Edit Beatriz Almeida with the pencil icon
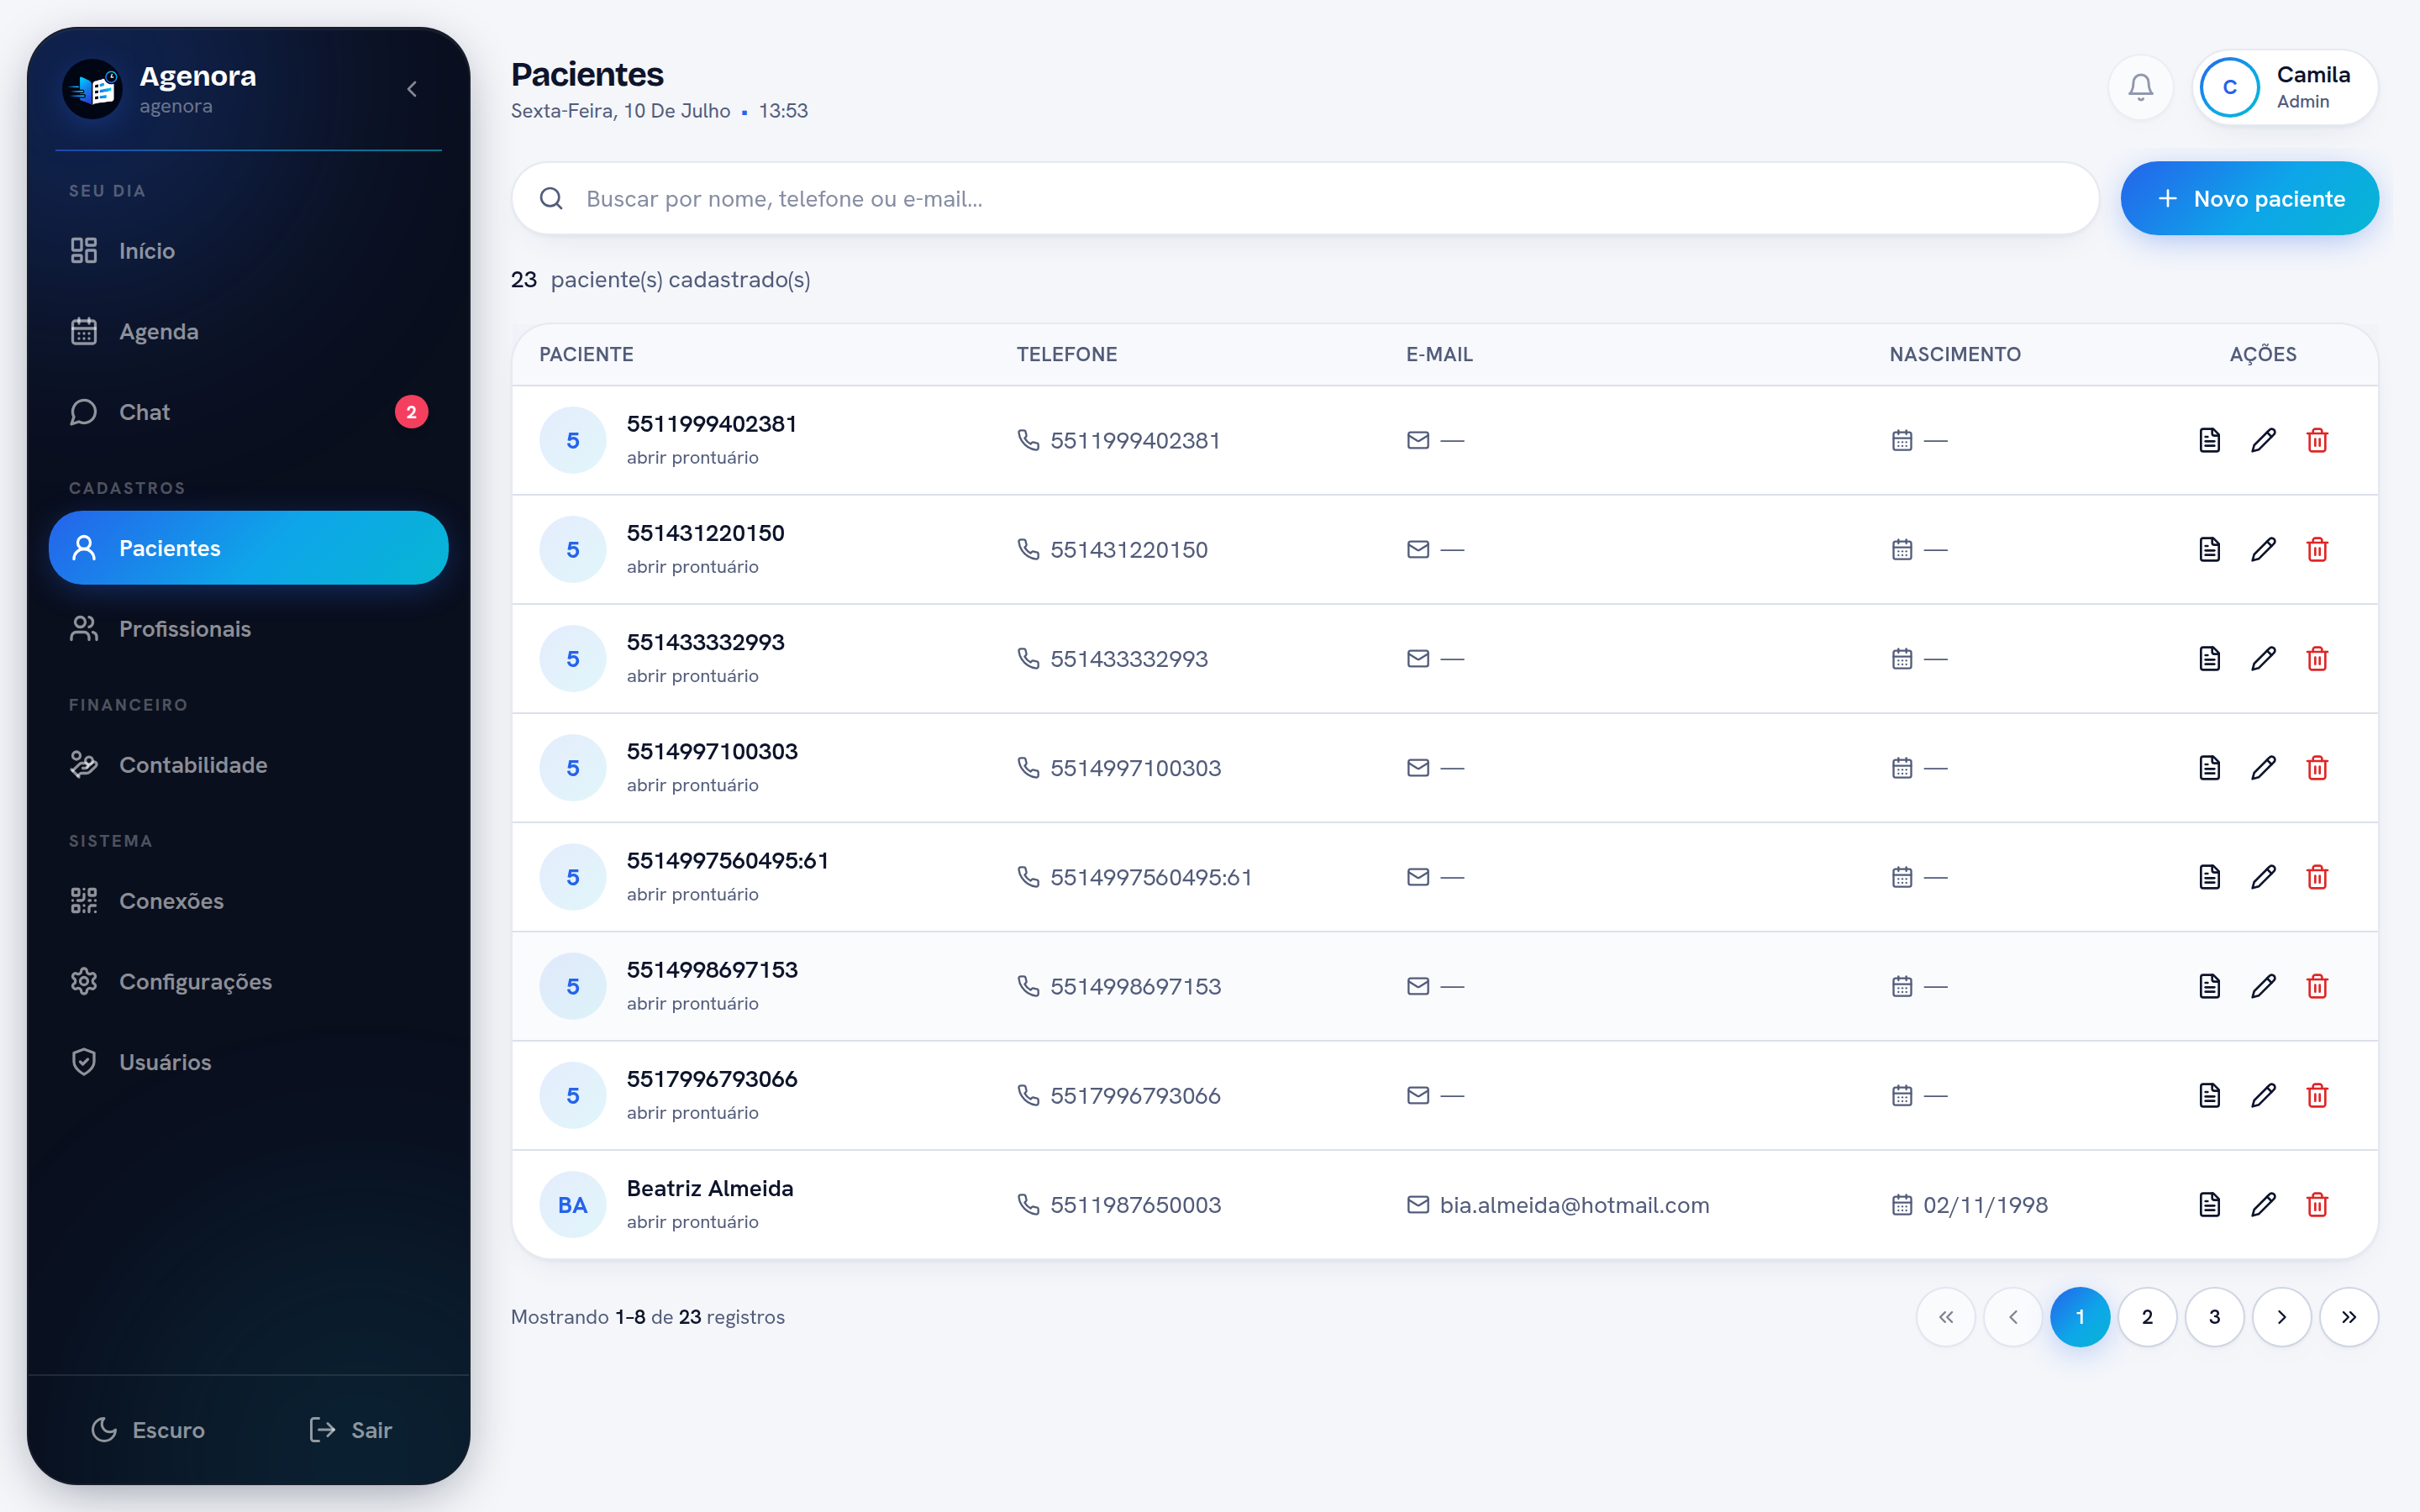The image size is (2420, 1512). point(2263,1204)
